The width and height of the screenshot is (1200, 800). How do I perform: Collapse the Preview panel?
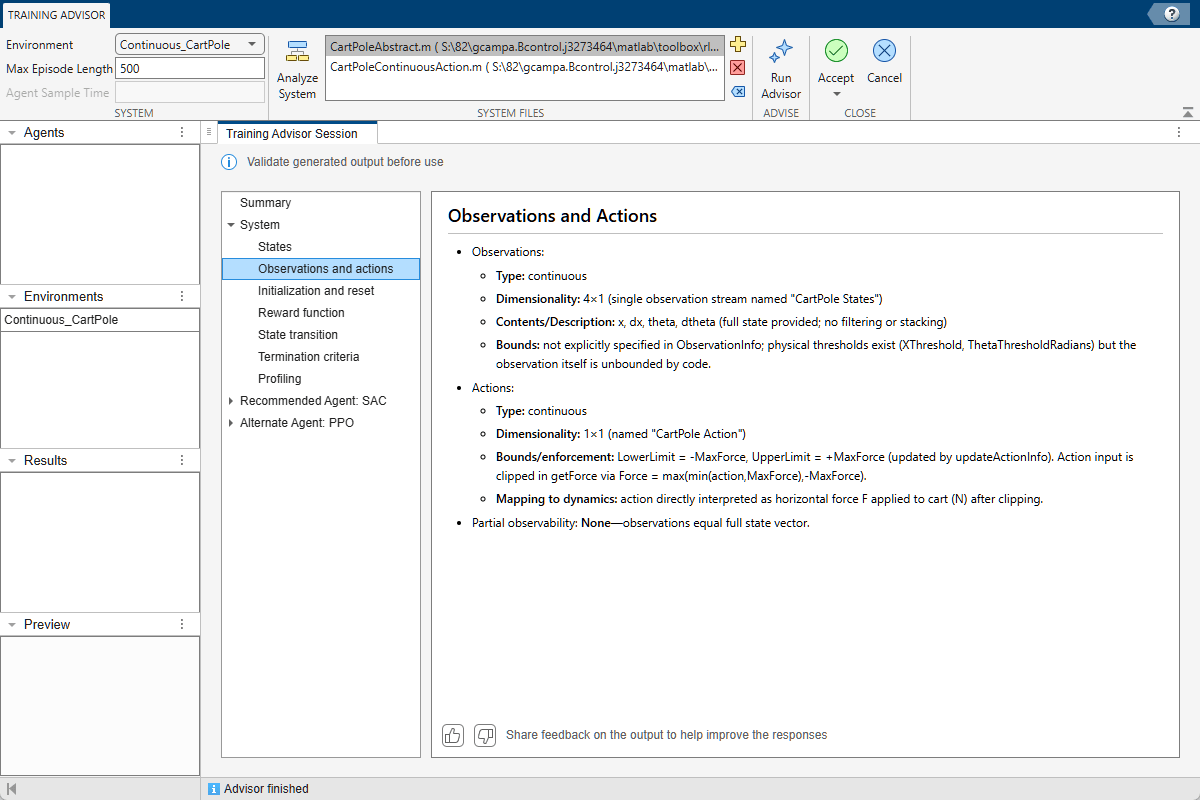point(11,624)
